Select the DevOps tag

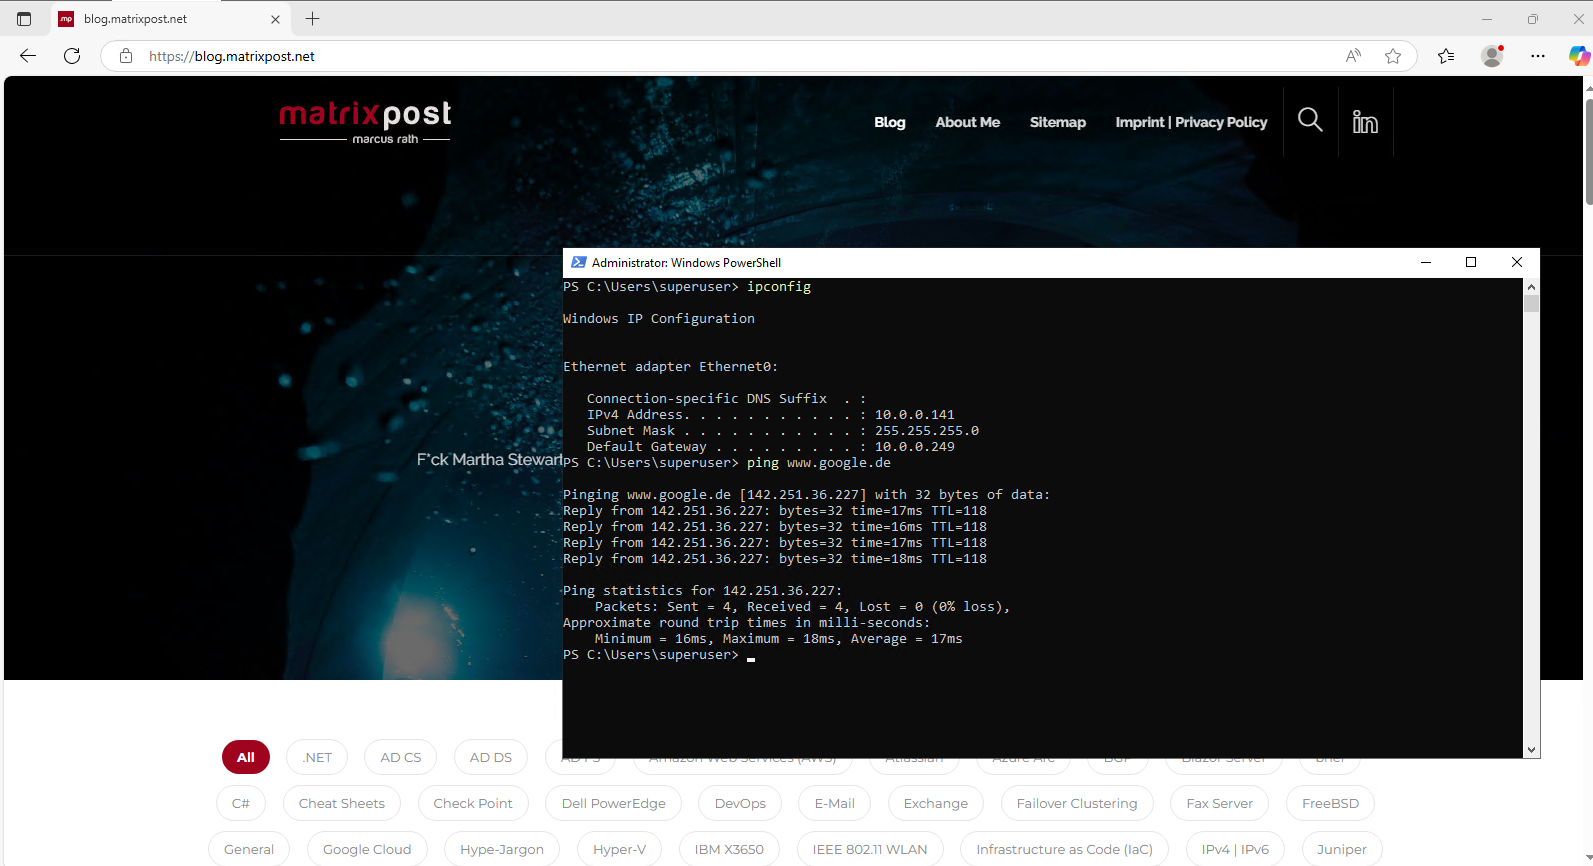pos(740,803)
